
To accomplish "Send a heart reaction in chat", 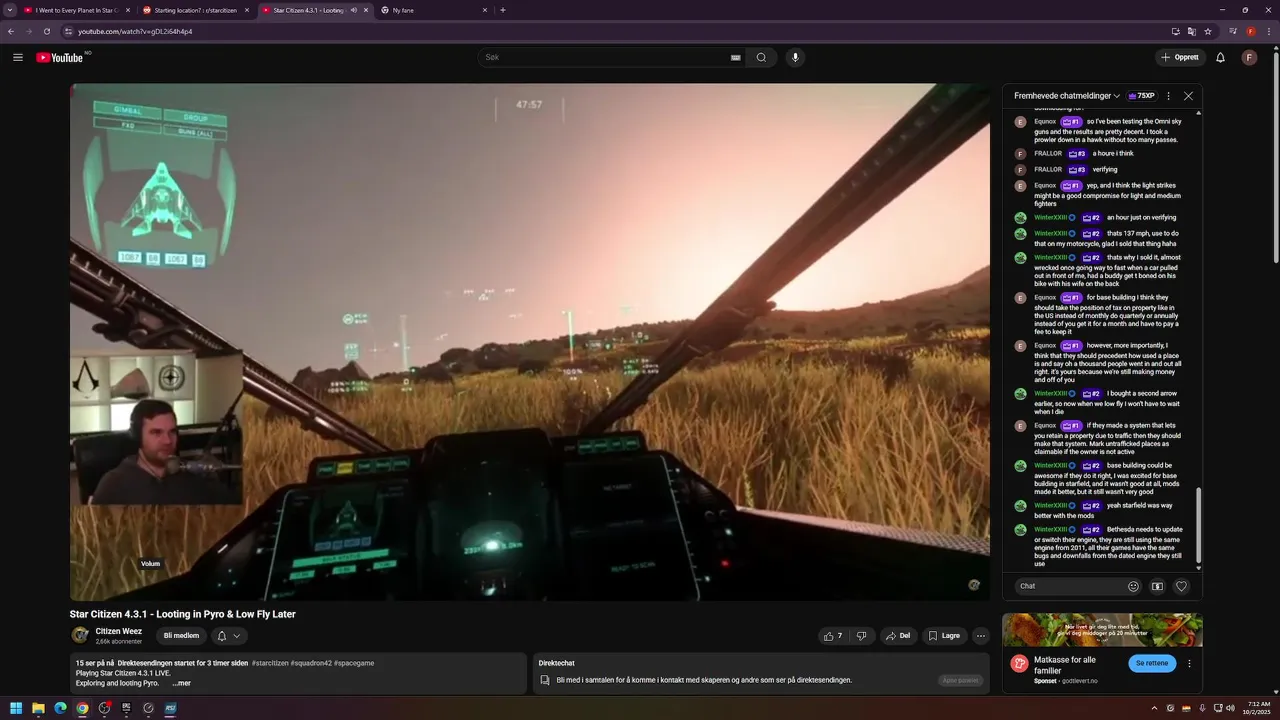I will [x=1181, y=586].
